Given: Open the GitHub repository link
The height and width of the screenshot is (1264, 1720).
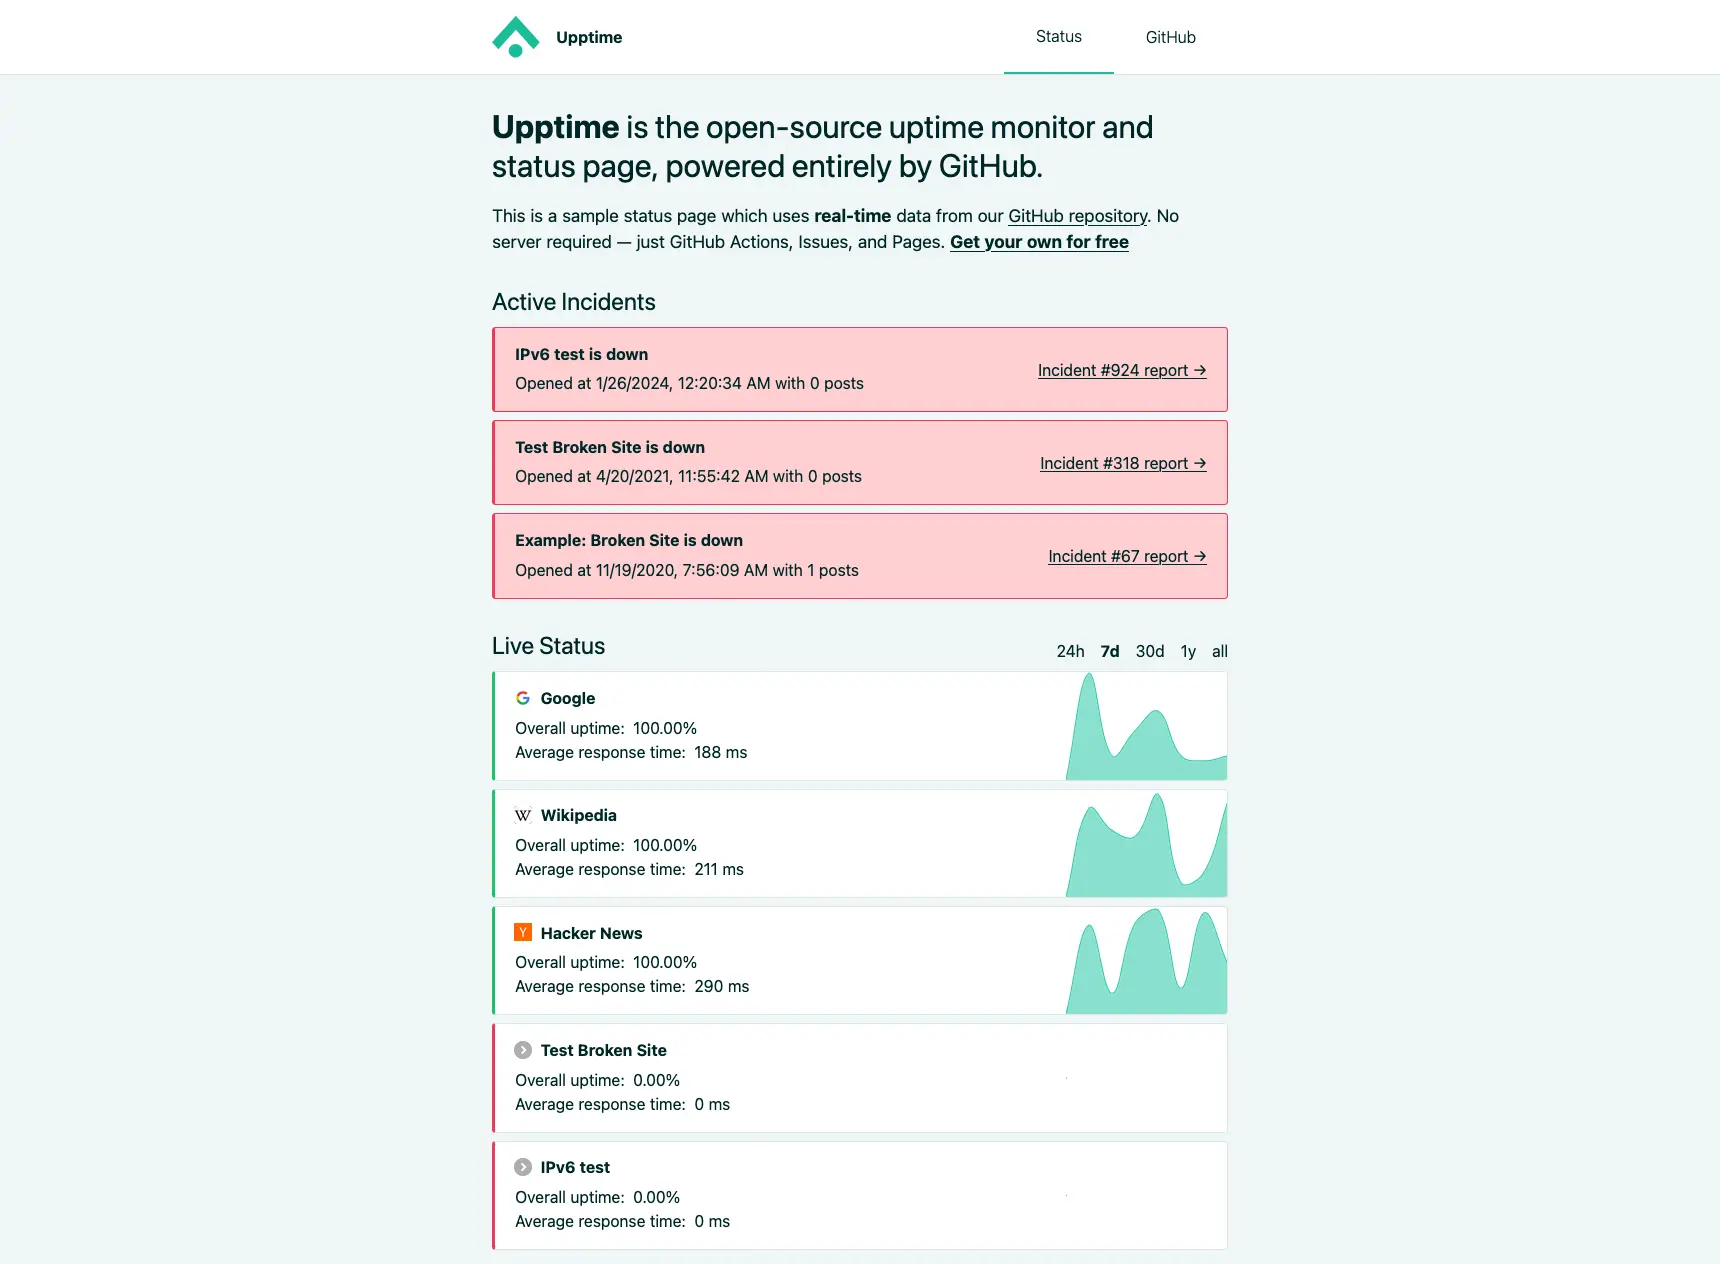Looking at the screenshot, I should coord(1077,216).
